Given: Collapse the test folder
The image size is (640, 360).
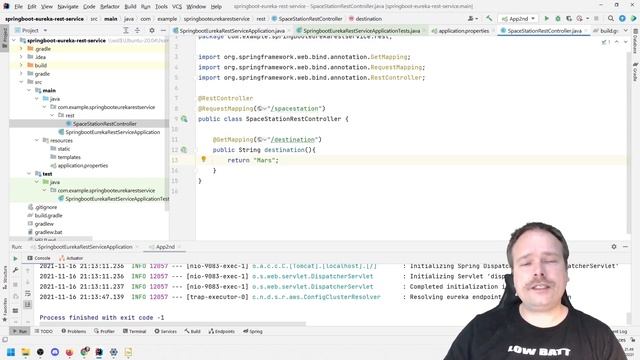Looking at the screenshot, I should (x=29, y=174).
